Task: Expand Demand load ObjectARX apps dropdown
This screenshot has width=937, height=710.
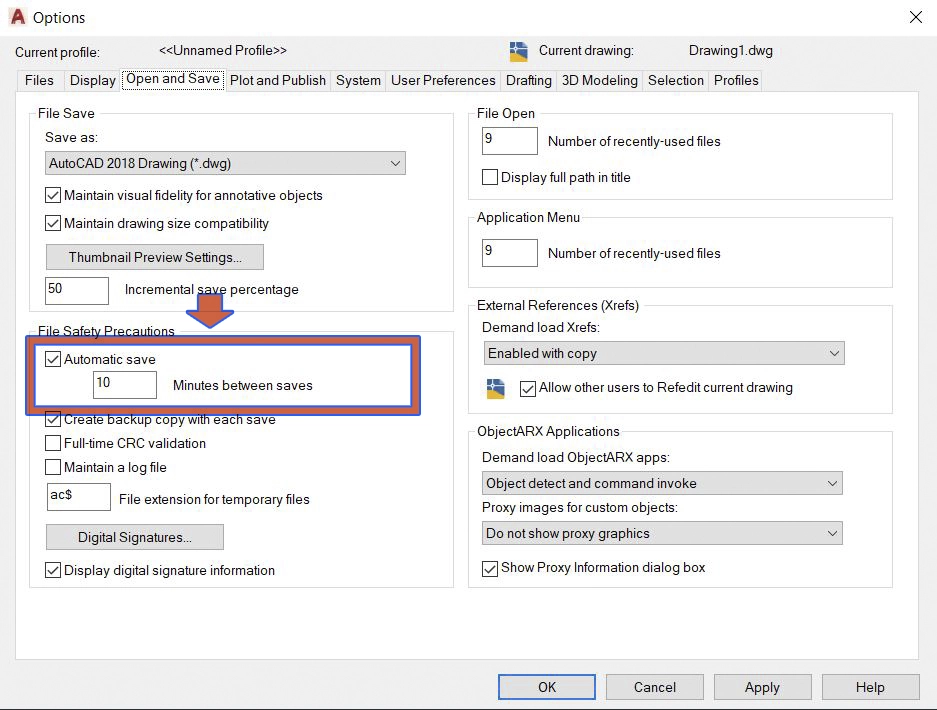Action: click(662, 483)
